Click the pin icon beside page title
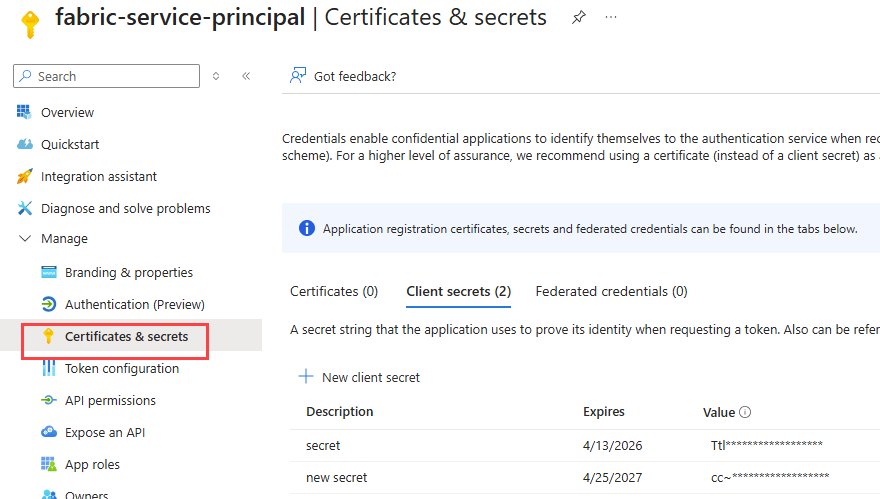The width and height of the screenshot is (880, 499). coord(578,18)
